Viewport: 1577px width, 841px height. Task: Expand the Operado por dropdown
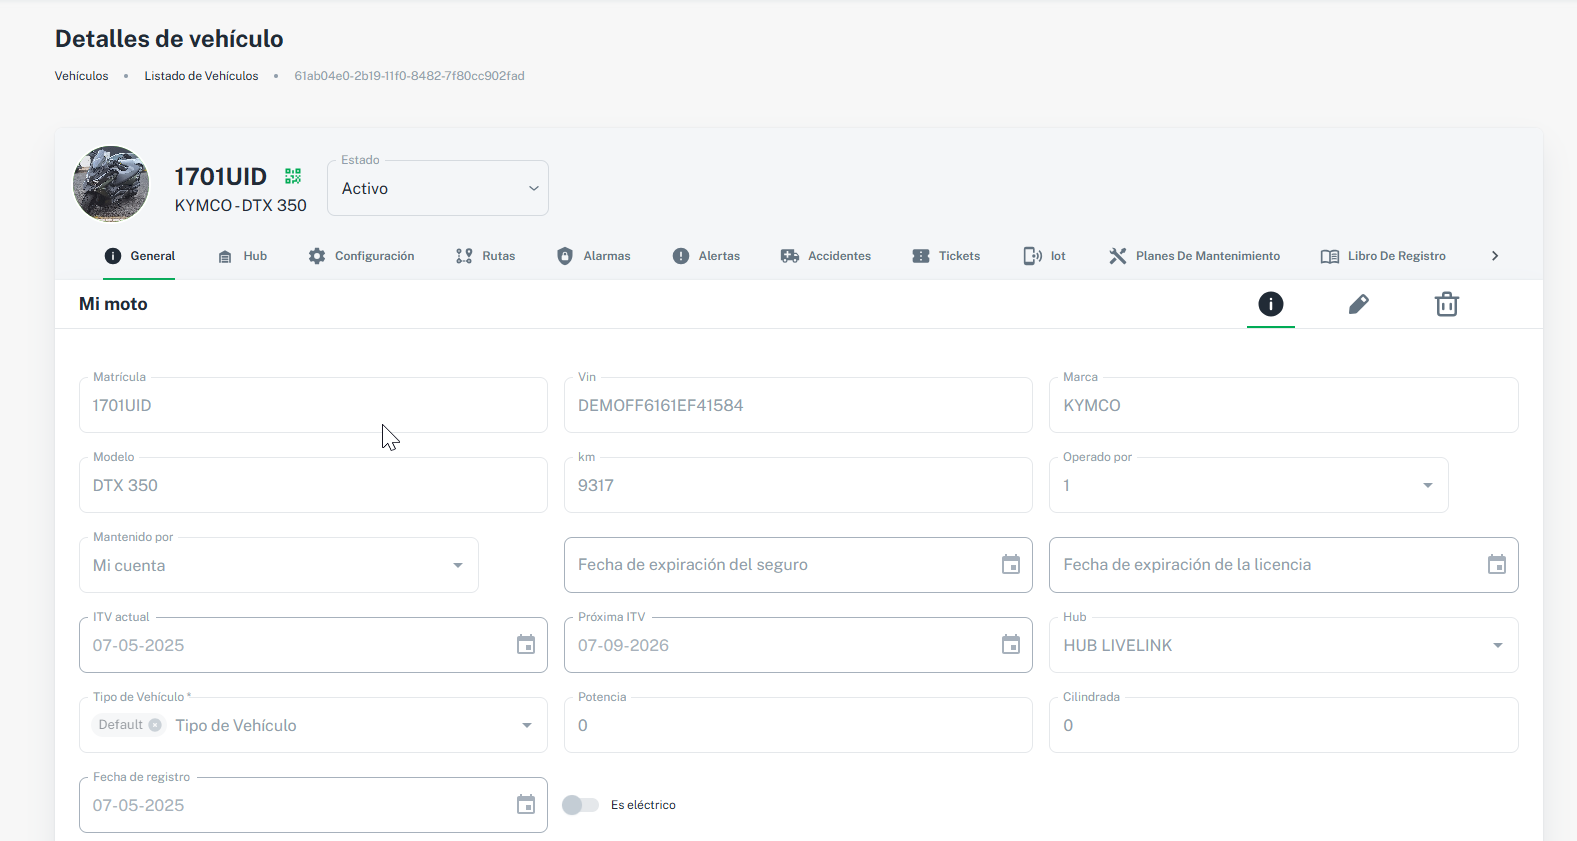1428,485
